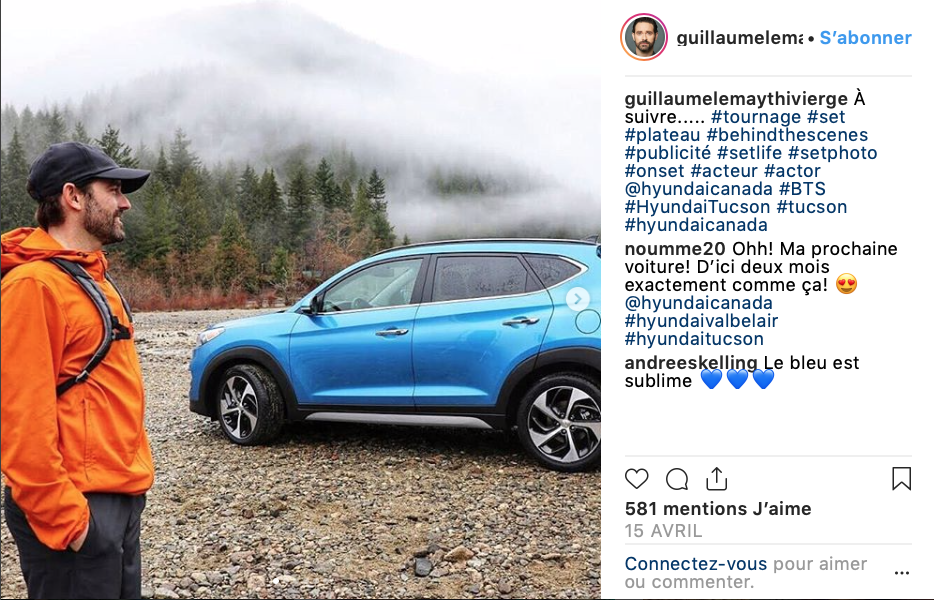Open the #behindthescenes hashtag

(x=787, y=135)
